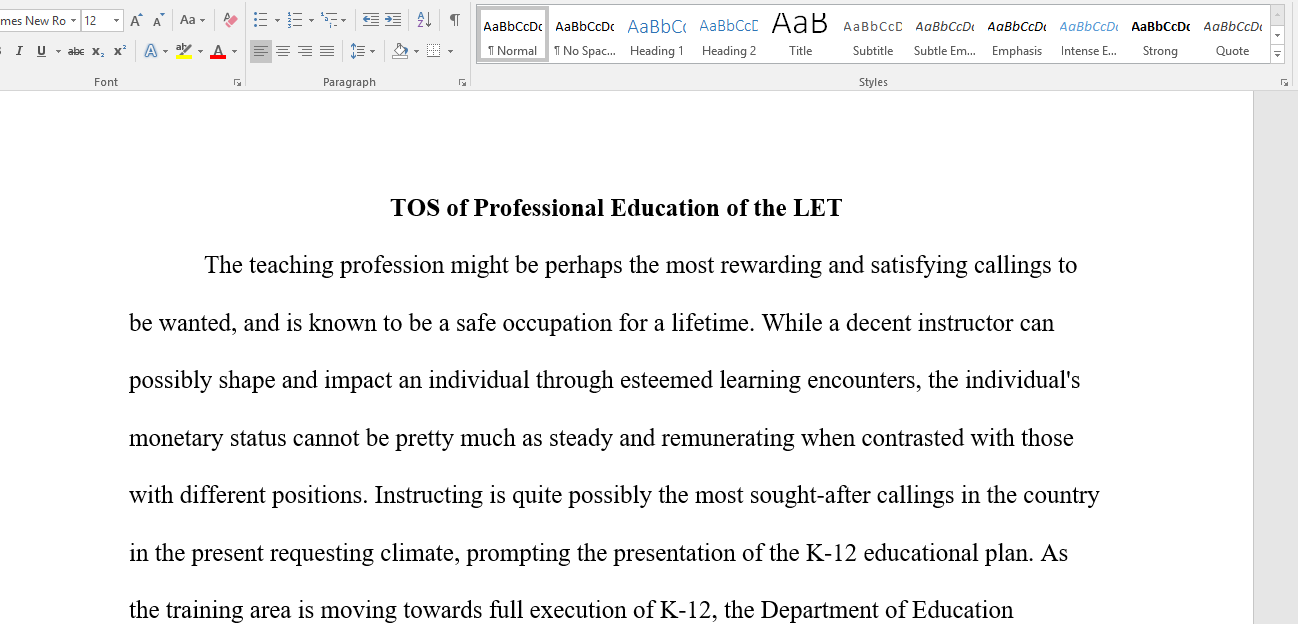The height and width of the screenshot is (624, 1298).
Task: Apply numbered list formatting
Action: click(x=295, y=20)
